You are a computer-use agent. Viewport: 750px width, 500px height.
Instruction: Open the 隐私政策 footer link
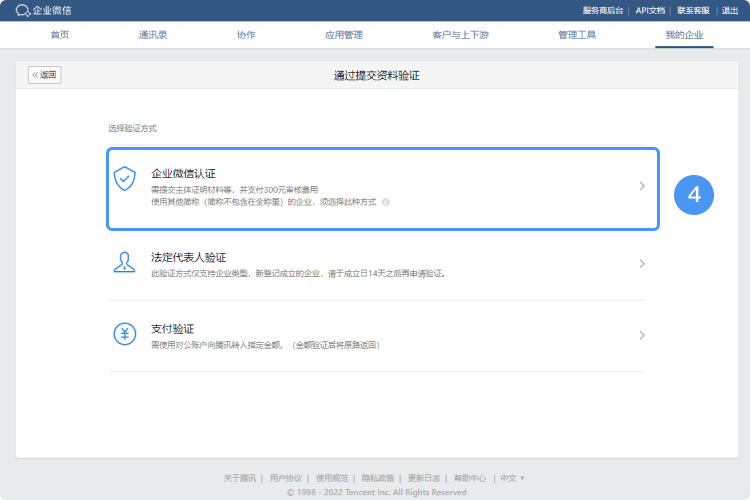coord(378,478)
